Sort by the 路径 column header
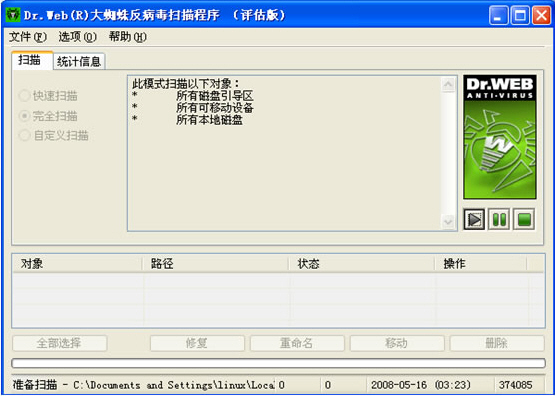This screenshot has height=396, width=555. pyautogui.click(x=216, y=264)
